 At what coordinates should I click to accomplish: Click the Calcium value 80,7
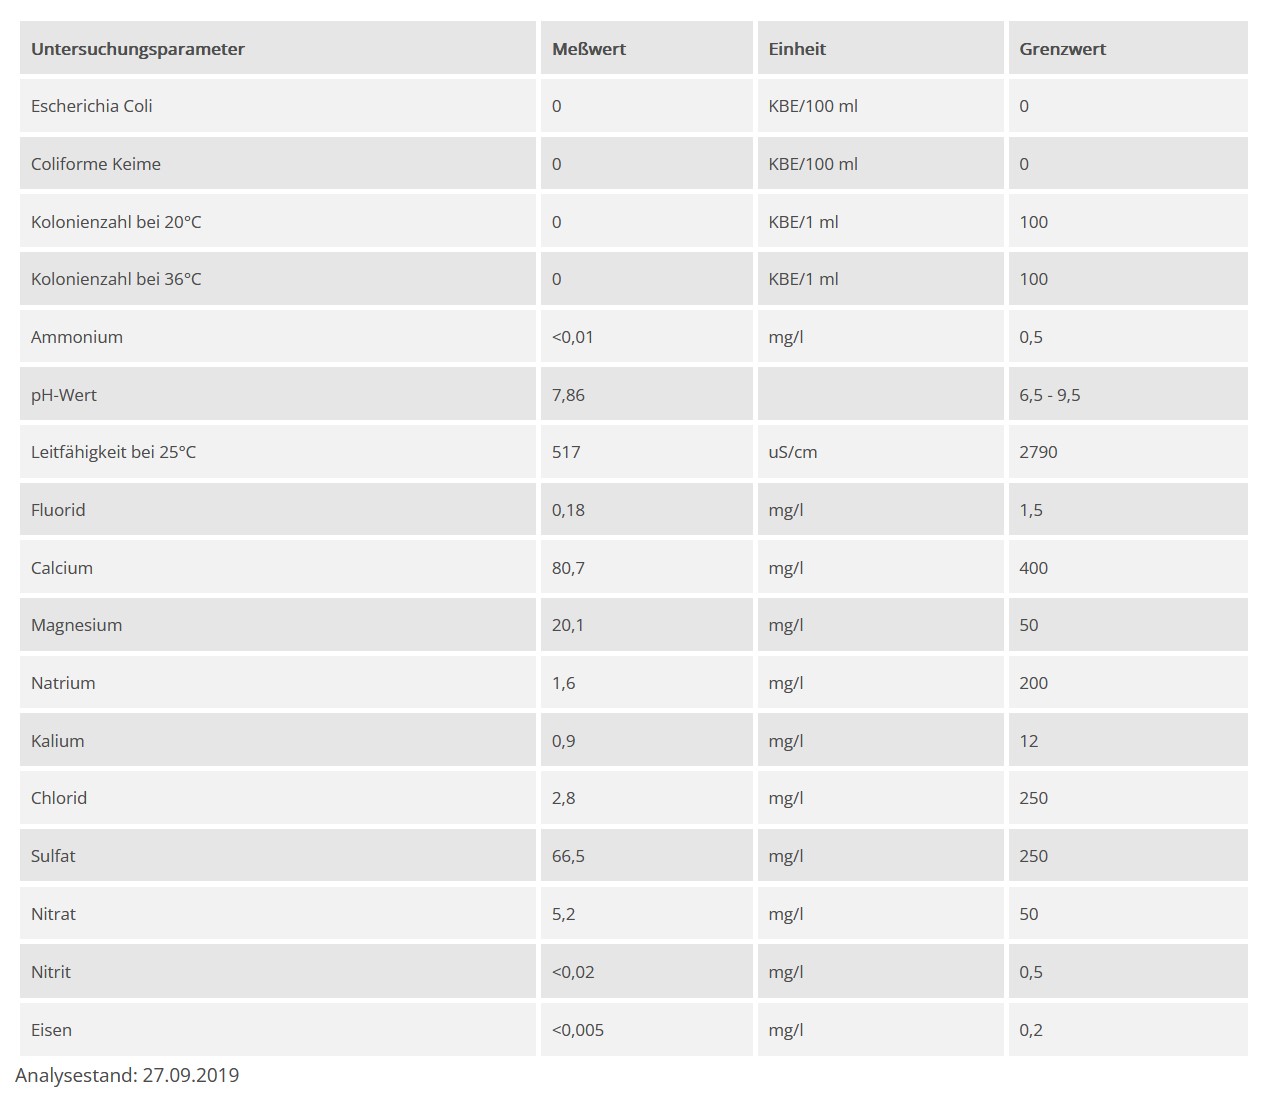click(568, 568)
